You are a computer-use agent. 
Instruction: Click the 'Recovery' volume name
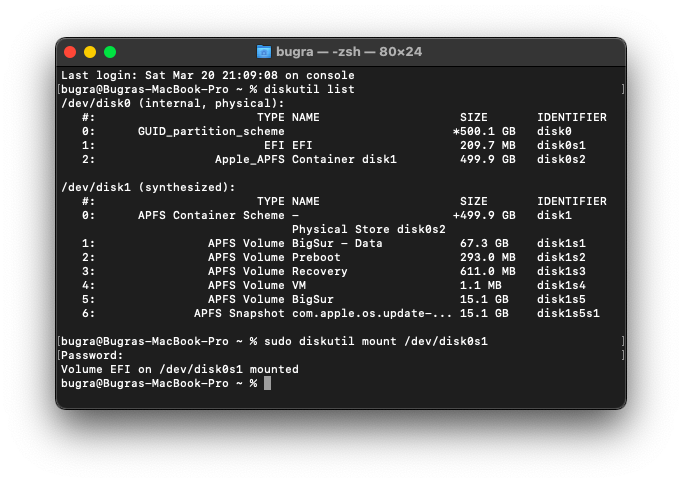pos(320,271)
